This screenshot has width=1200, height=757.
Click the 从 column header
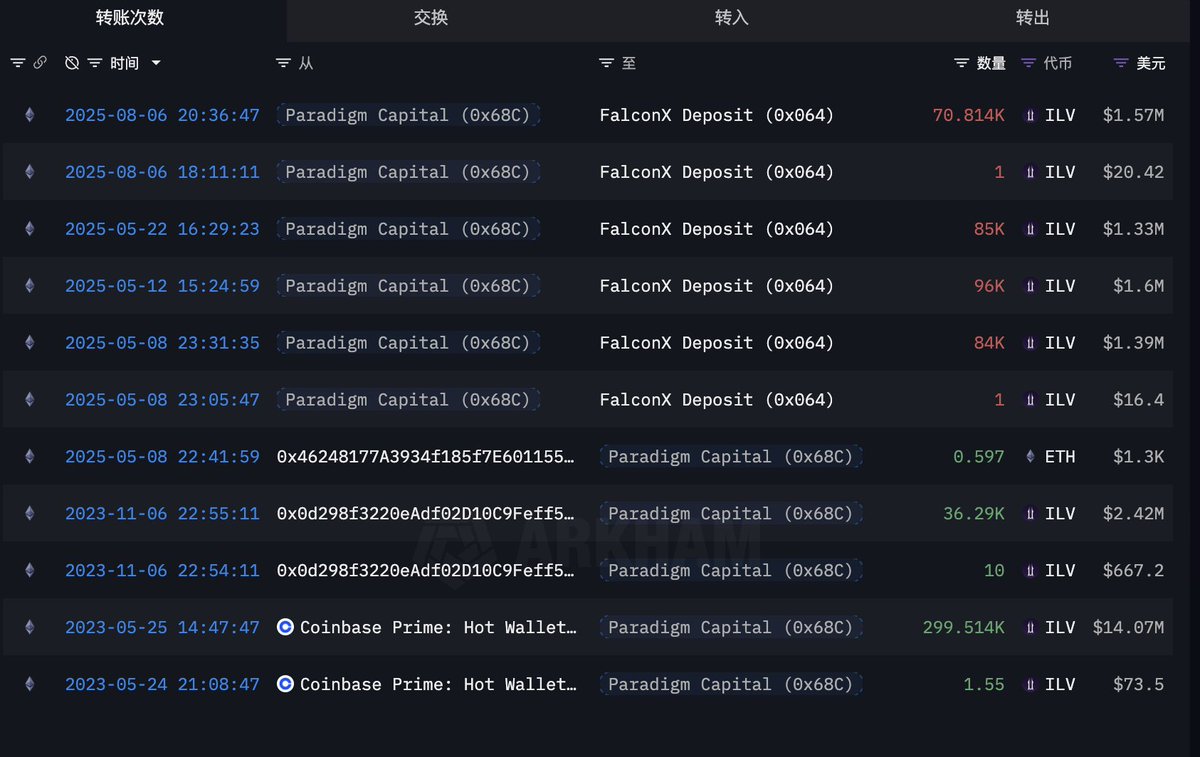(306, 63)
